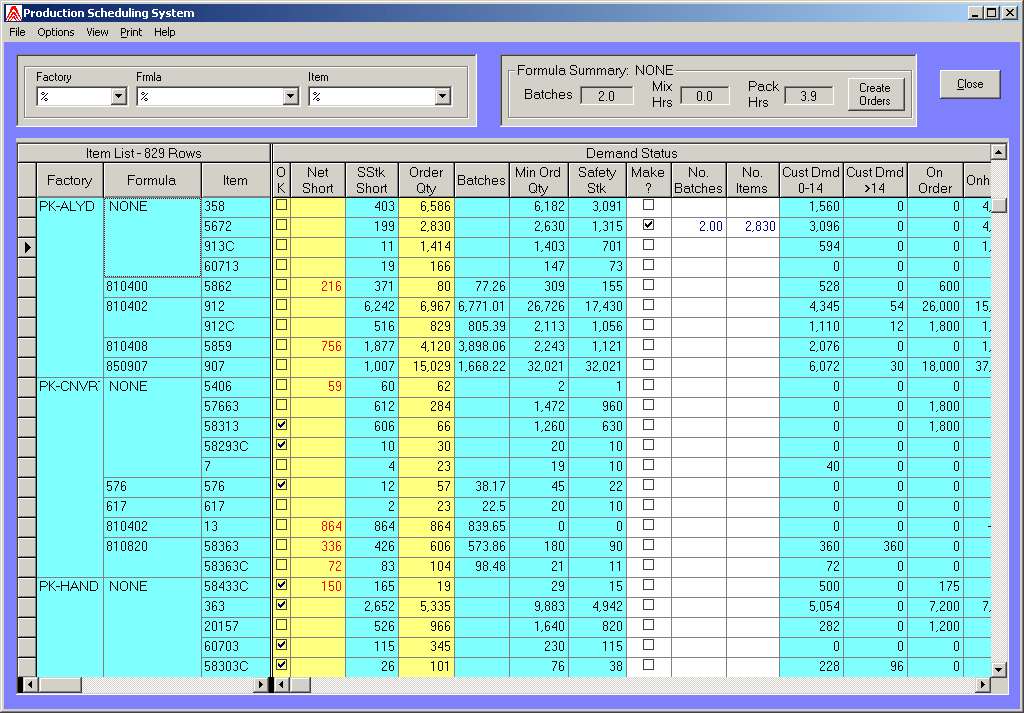The width and height of the screenshot is (1024, 713).
Task: Select the PK-ALYD factory cell
Action: tap(70, 287)
